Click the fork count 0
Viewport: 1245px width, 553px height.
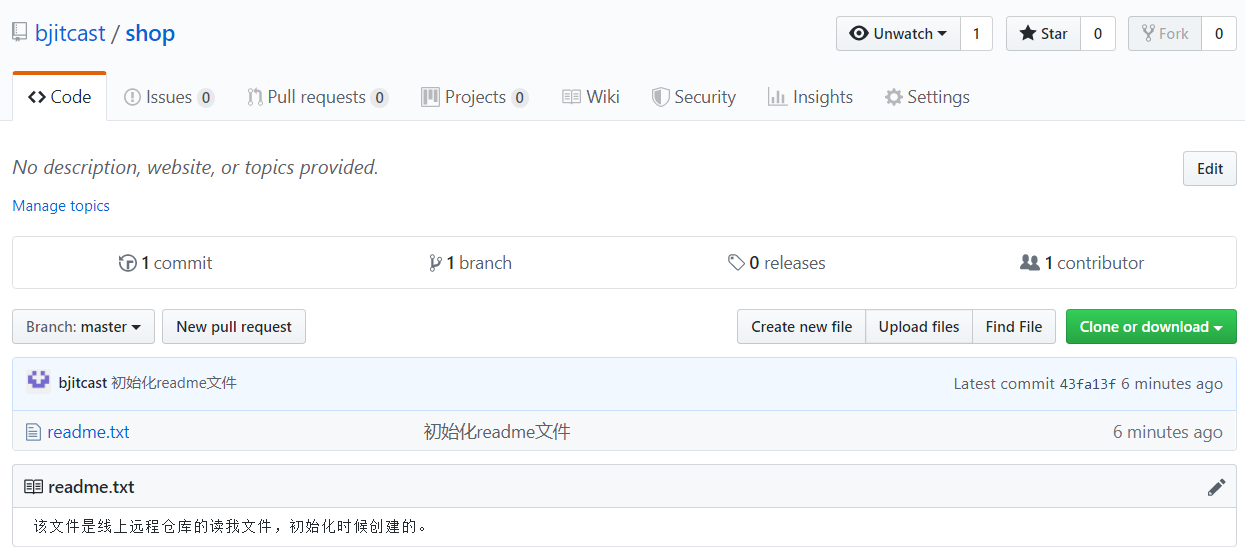[x=1218, y=33]
